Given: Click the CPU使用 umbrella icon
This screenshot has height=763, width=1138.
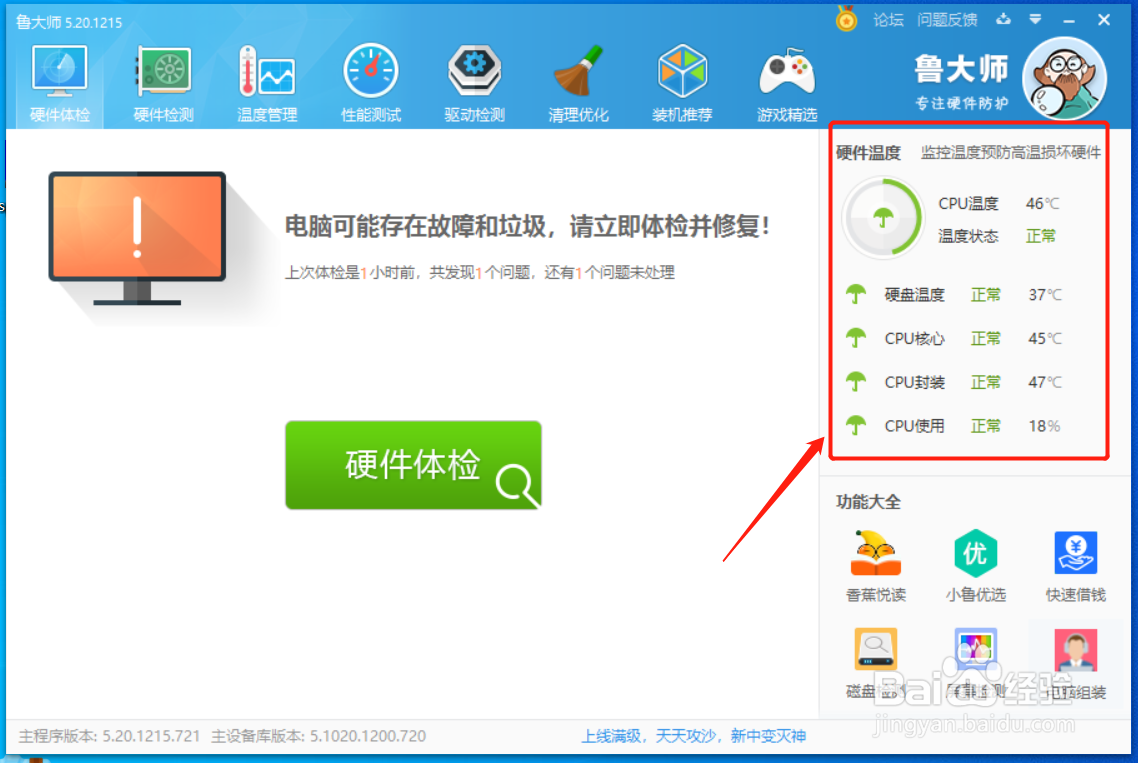Looking at the screenshot, I should [856, 425].
